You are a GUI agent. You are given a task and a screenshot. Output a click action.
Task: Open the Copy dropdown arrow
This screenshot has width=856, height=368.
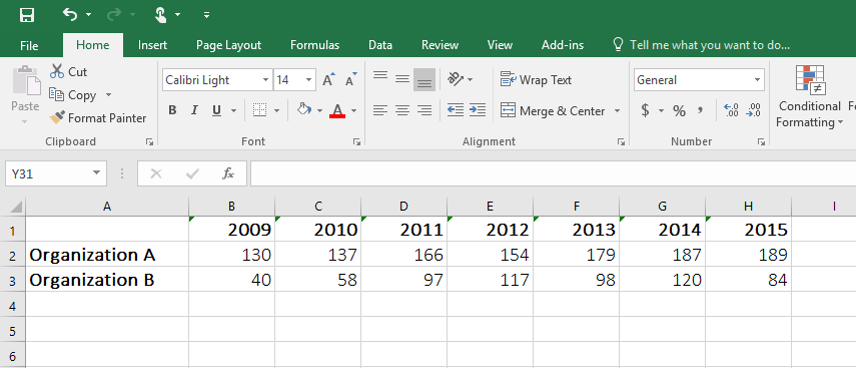tap(108, 95)
